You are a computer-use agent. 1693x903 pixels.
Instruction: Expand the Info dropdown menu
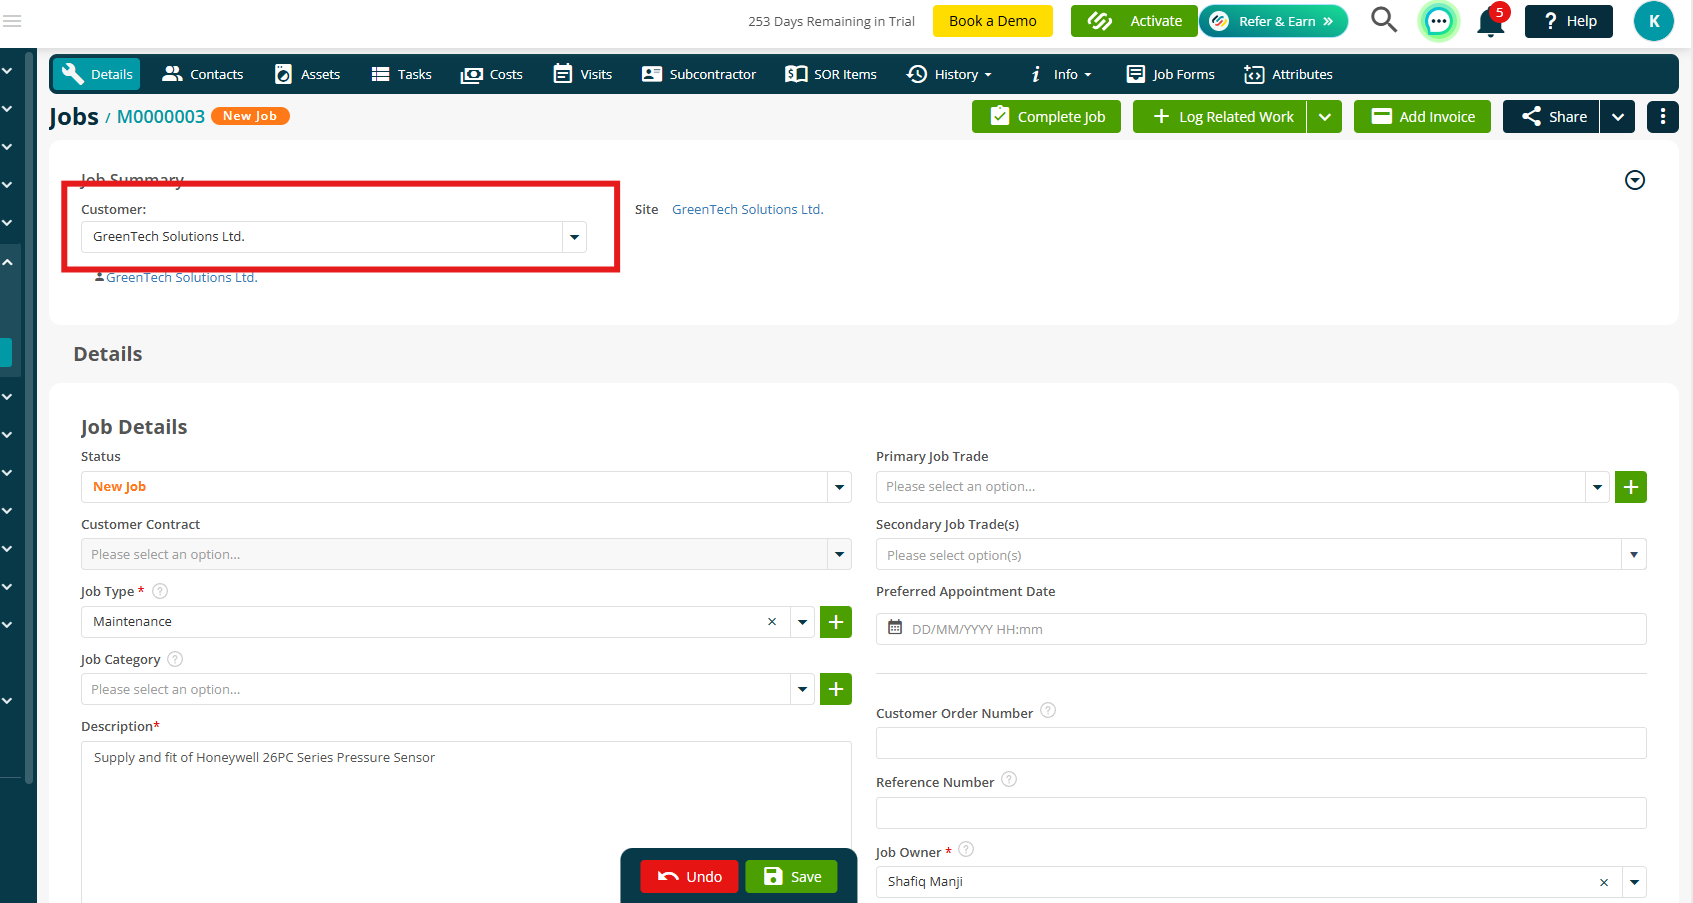coord(1061,74)
